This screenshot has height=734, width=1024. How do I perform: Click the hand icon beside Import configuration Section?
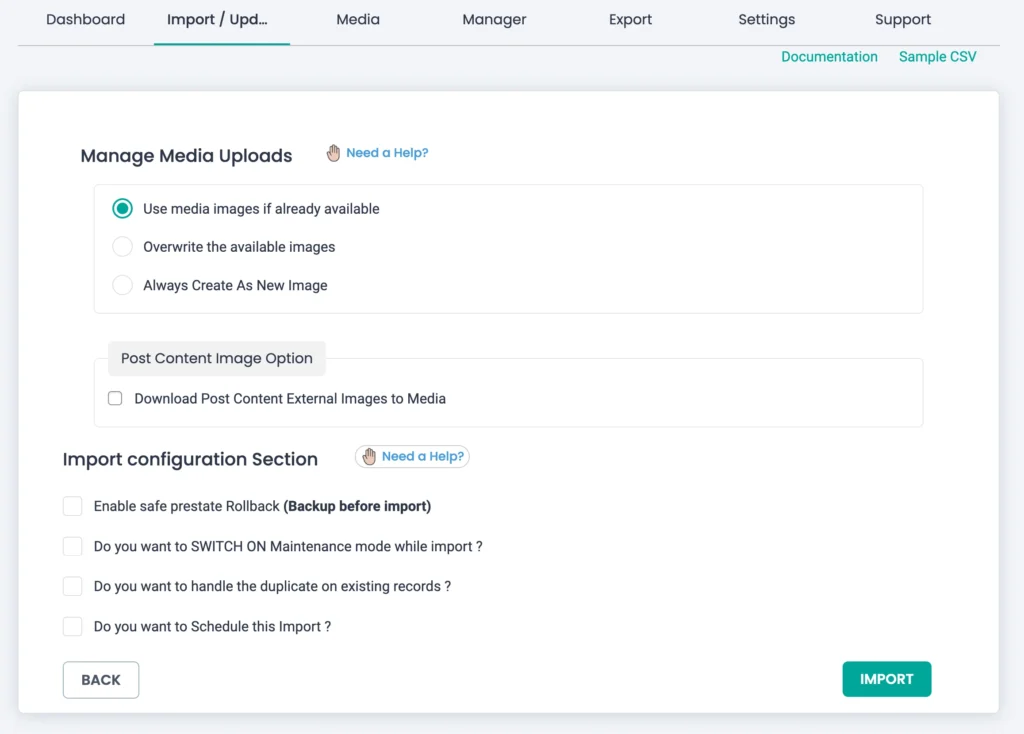click(369, 456)
